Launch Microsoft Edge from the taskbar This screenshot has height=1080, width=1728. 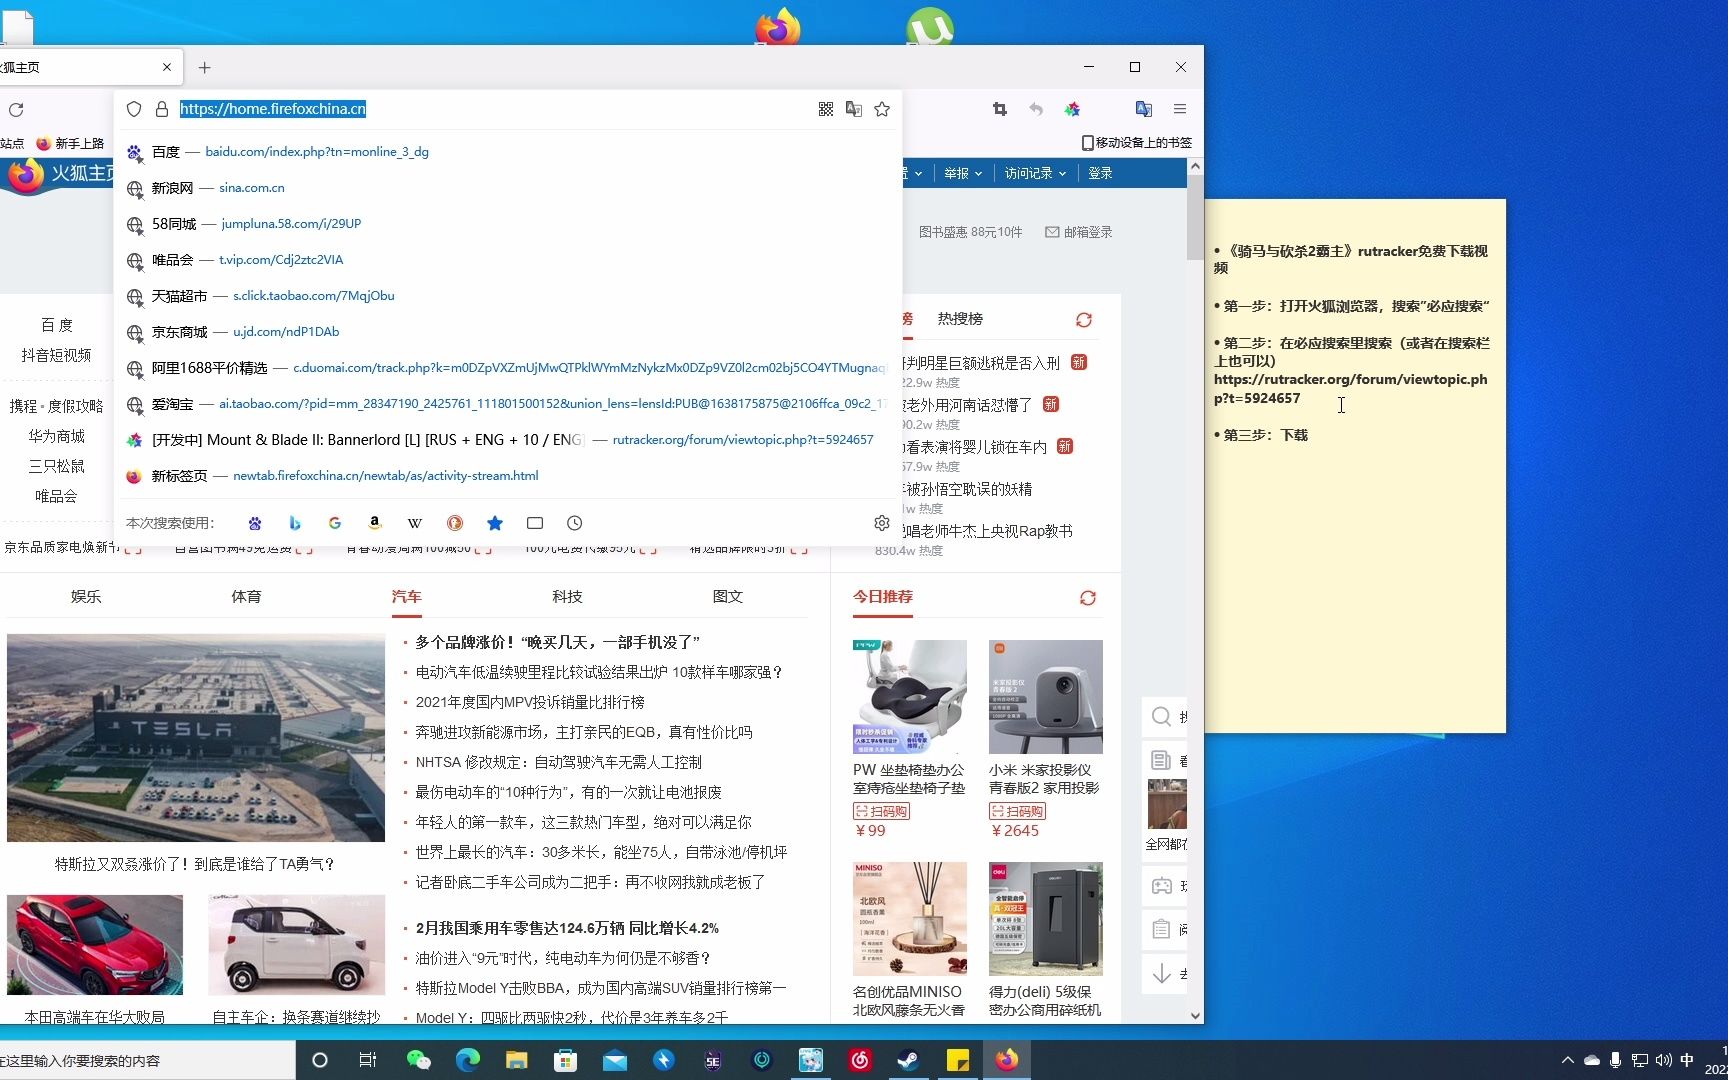pyautogui.click(x=468, y=1060)
